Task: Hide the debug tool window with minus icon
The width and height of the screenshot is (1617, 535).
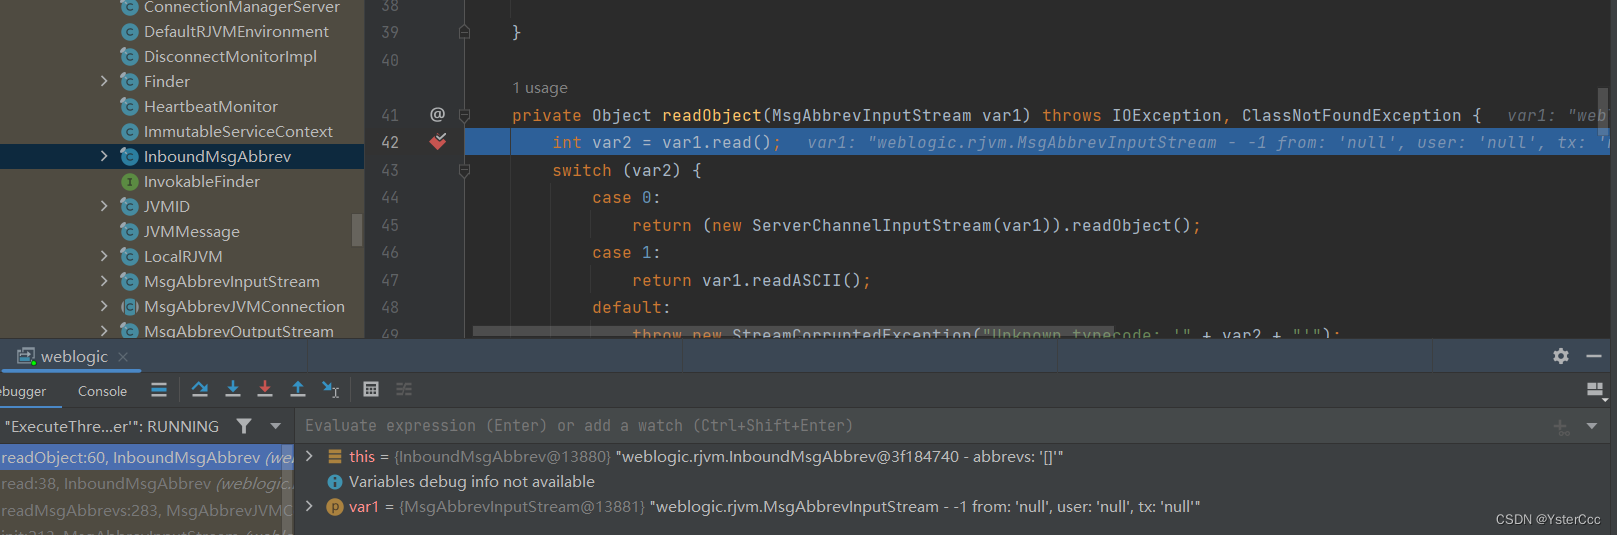Action: tap(1594, 356)
